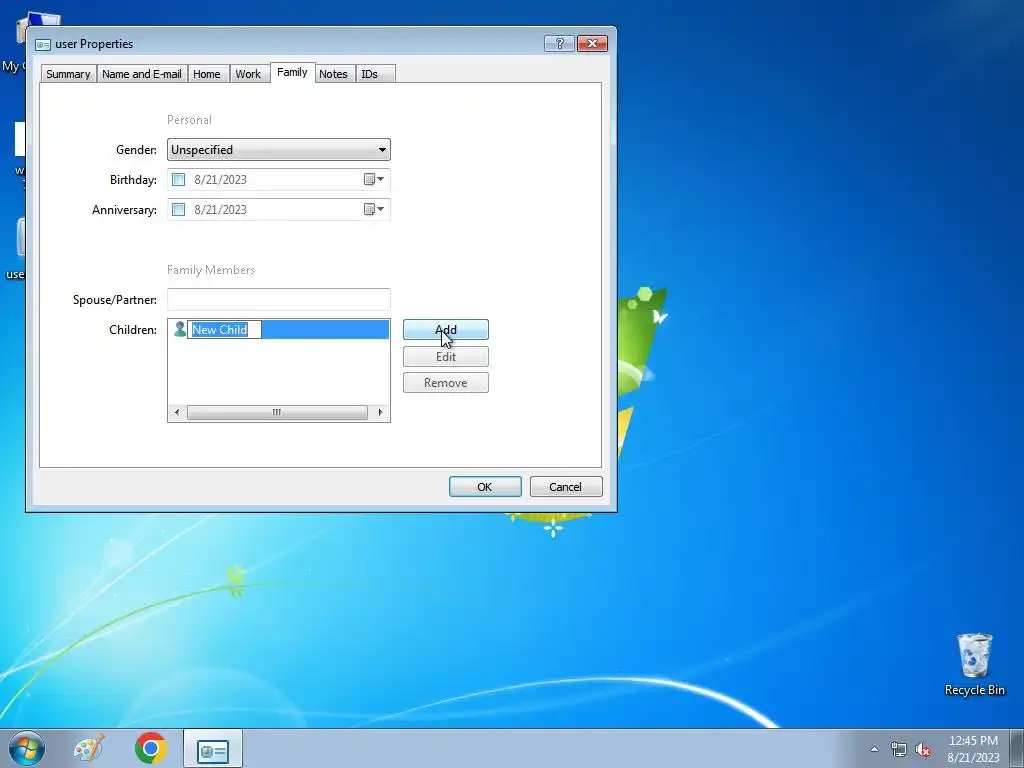Click the Anniversary date 8/21/2023 text
Viewport: 1024px width, 768px height.
click(x=220, y=210)
